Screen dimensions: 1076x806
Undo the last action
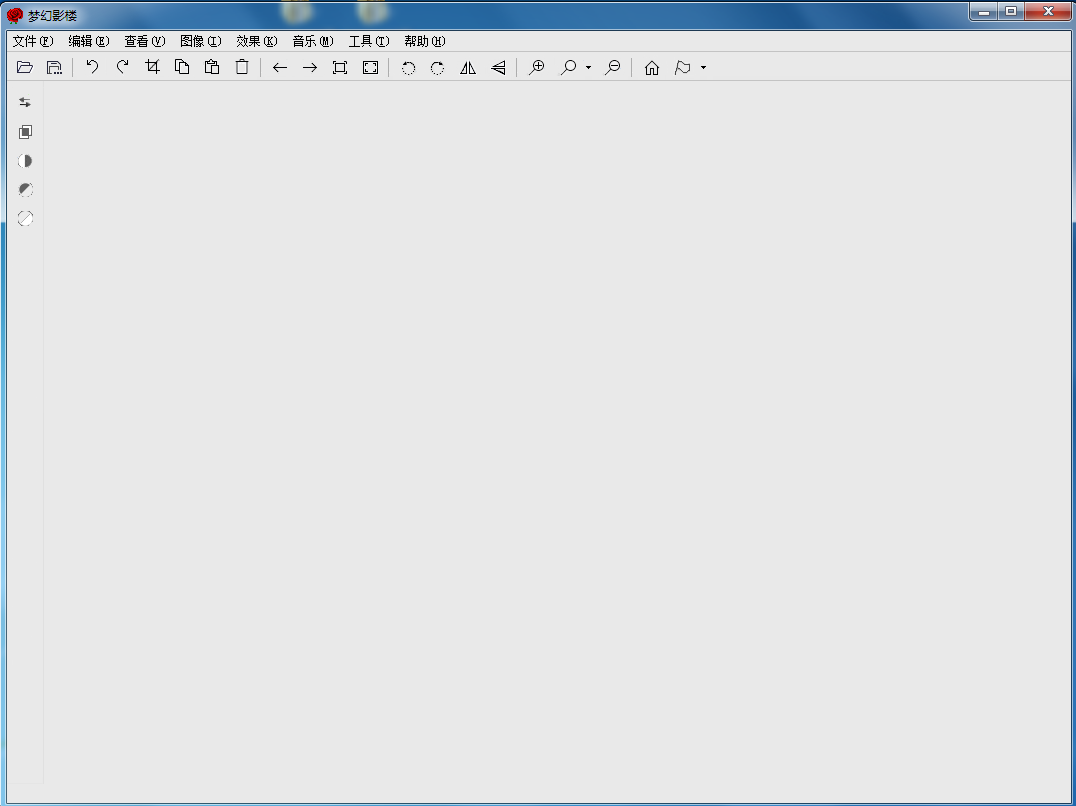(92, 67)
